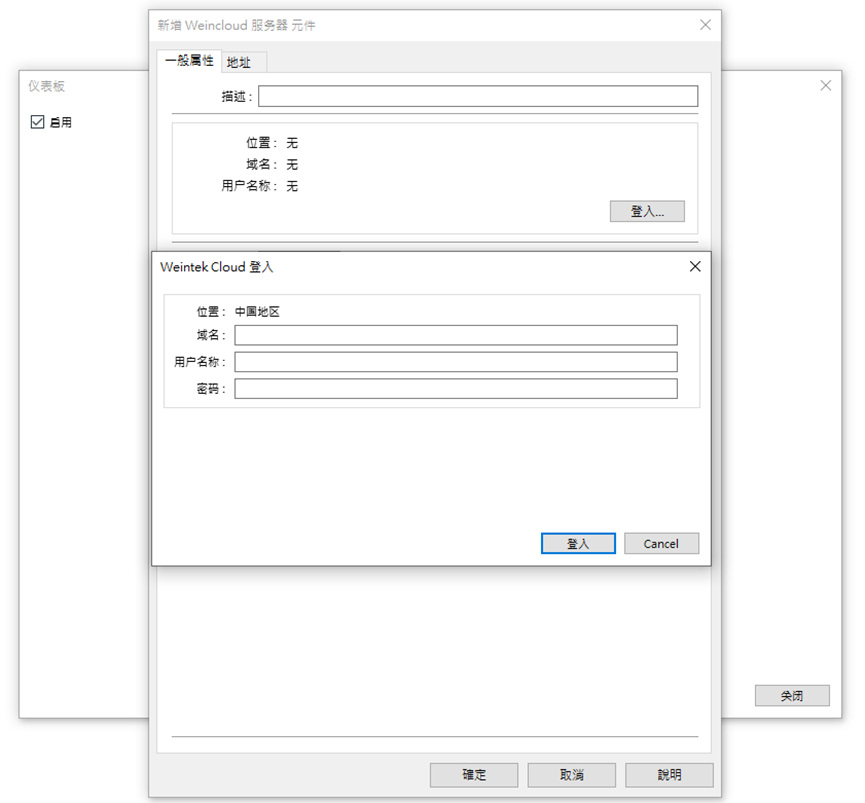Close the Weintek Cloud 登入 dialog
The image size is (865, 803).
point(695,267)
